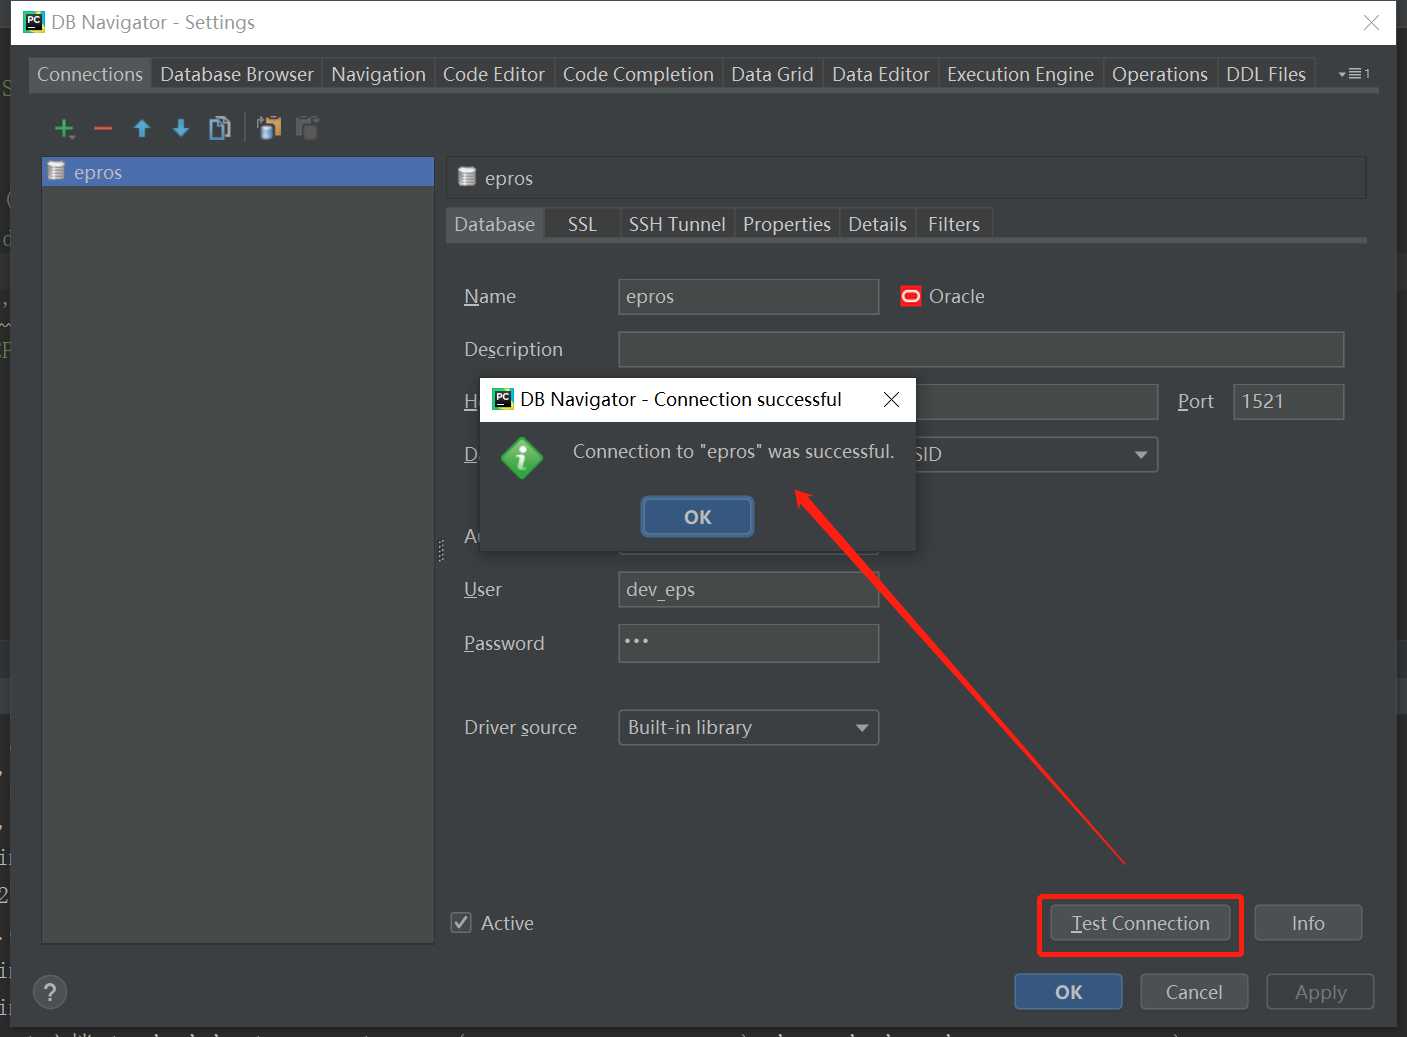Open the help question mark button

(x=50, y=992)
